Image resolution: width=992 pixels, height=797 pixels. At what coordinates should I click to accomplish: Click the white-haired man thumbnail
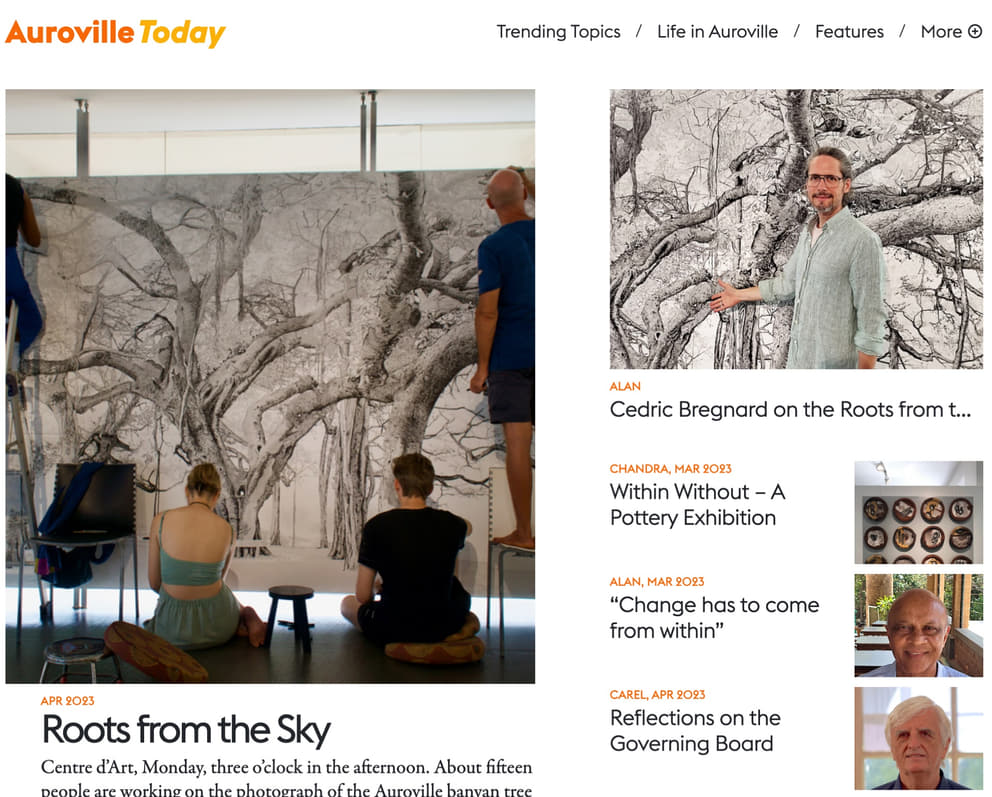pyautogui.click(x=919, y=739)
